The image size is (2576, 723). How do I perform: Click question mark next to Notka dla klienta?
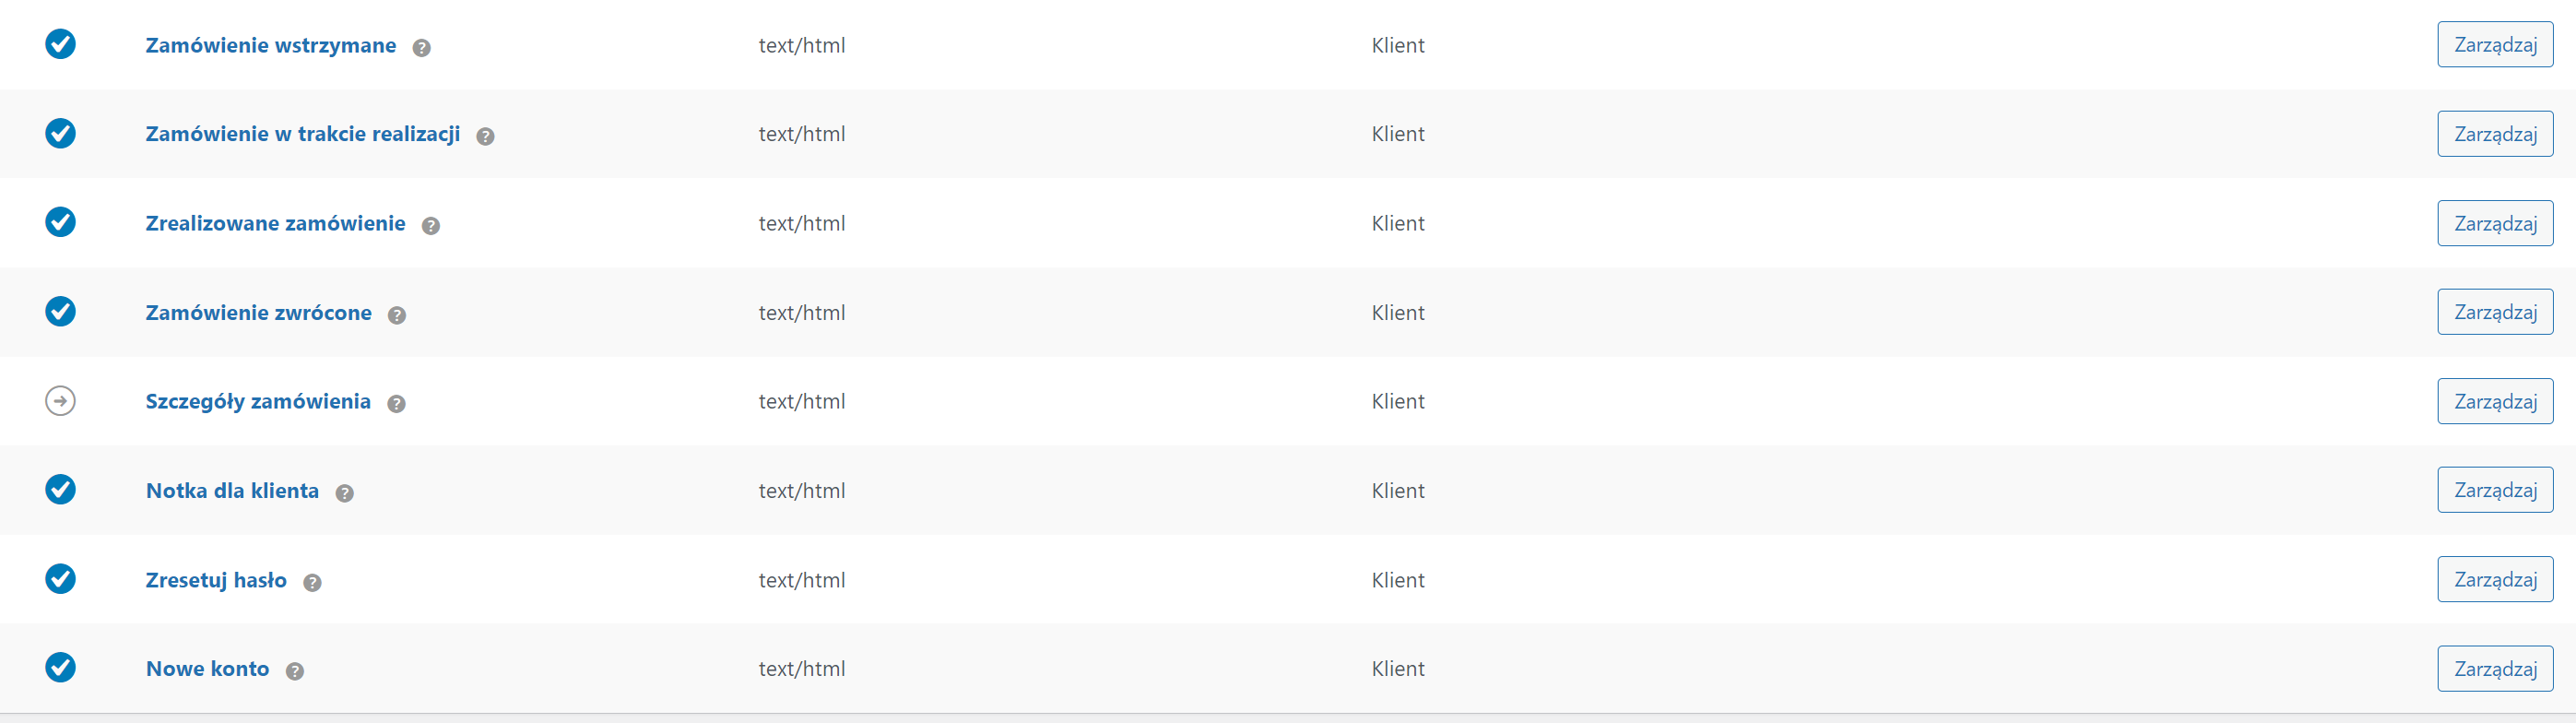point(345,493)
